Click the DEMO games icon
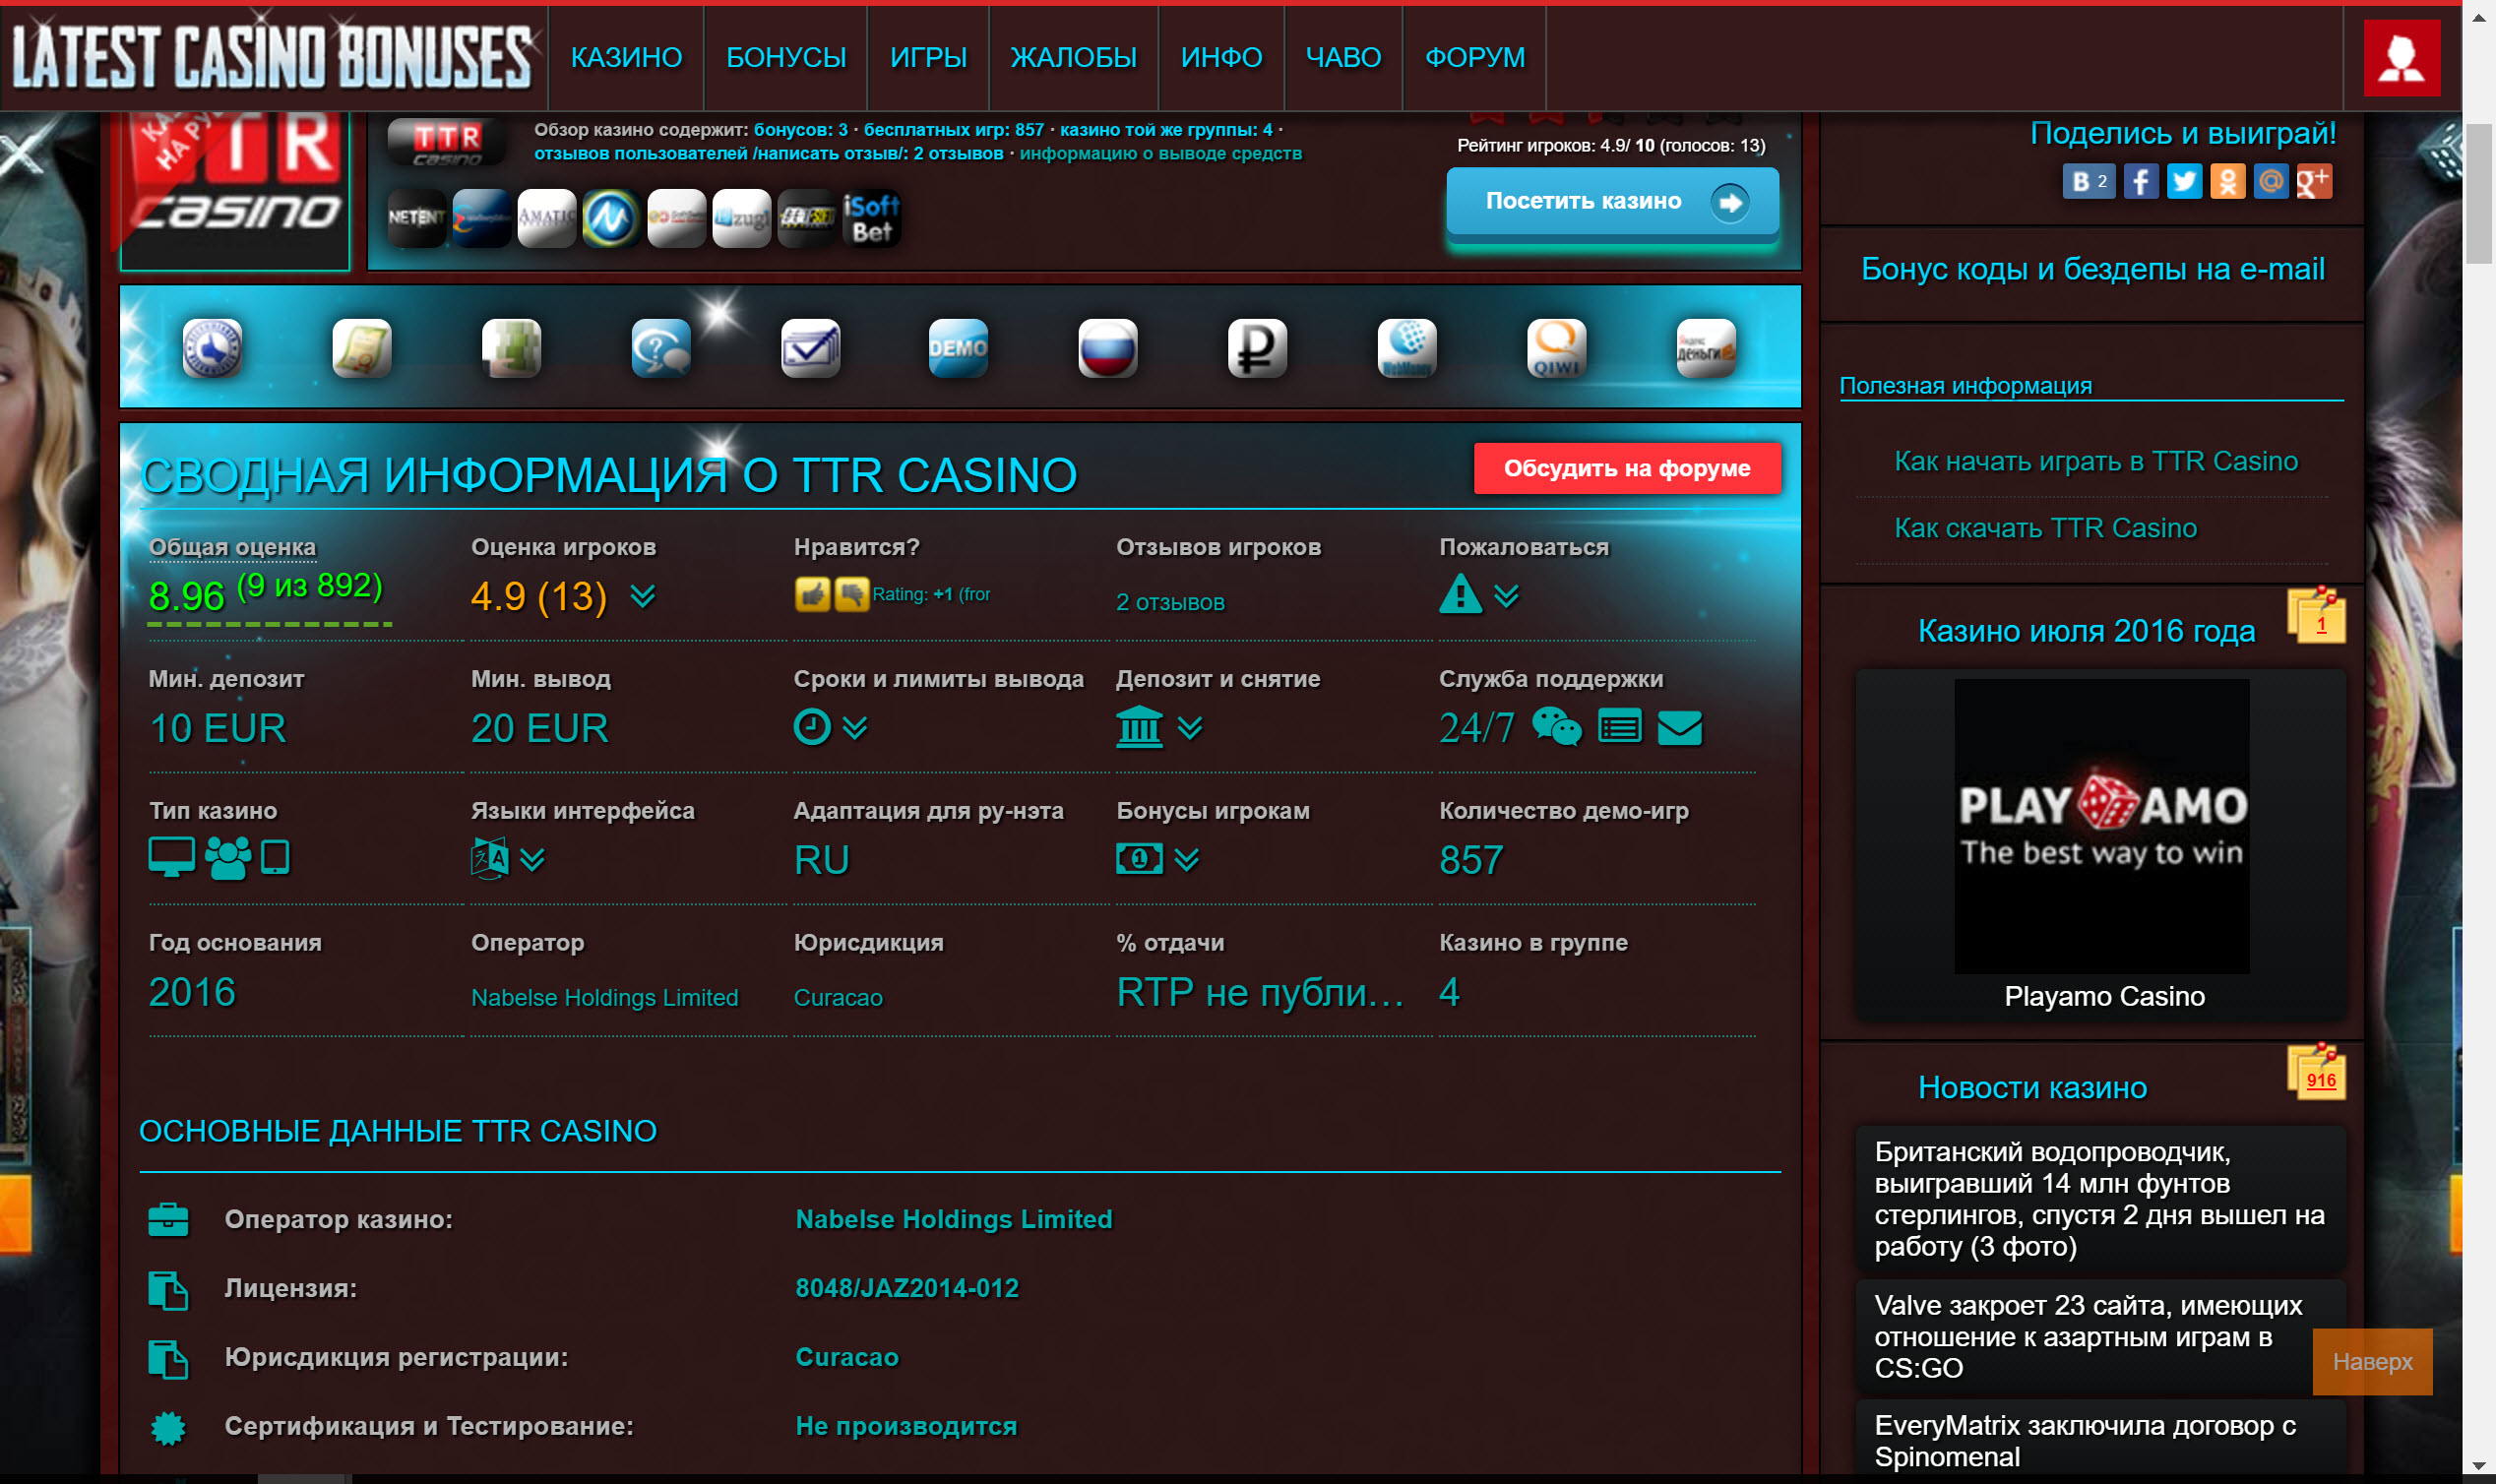 click(x=958, y=347)
